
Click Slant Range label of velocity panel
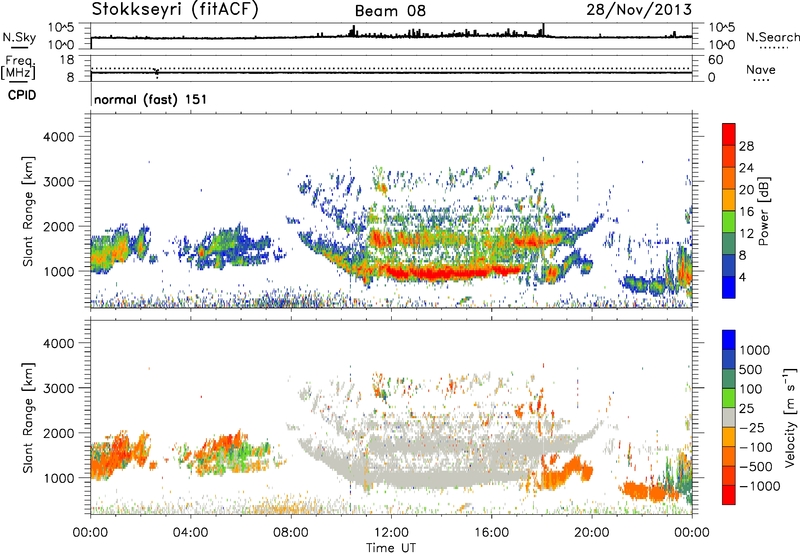click(x=28, y=417)
